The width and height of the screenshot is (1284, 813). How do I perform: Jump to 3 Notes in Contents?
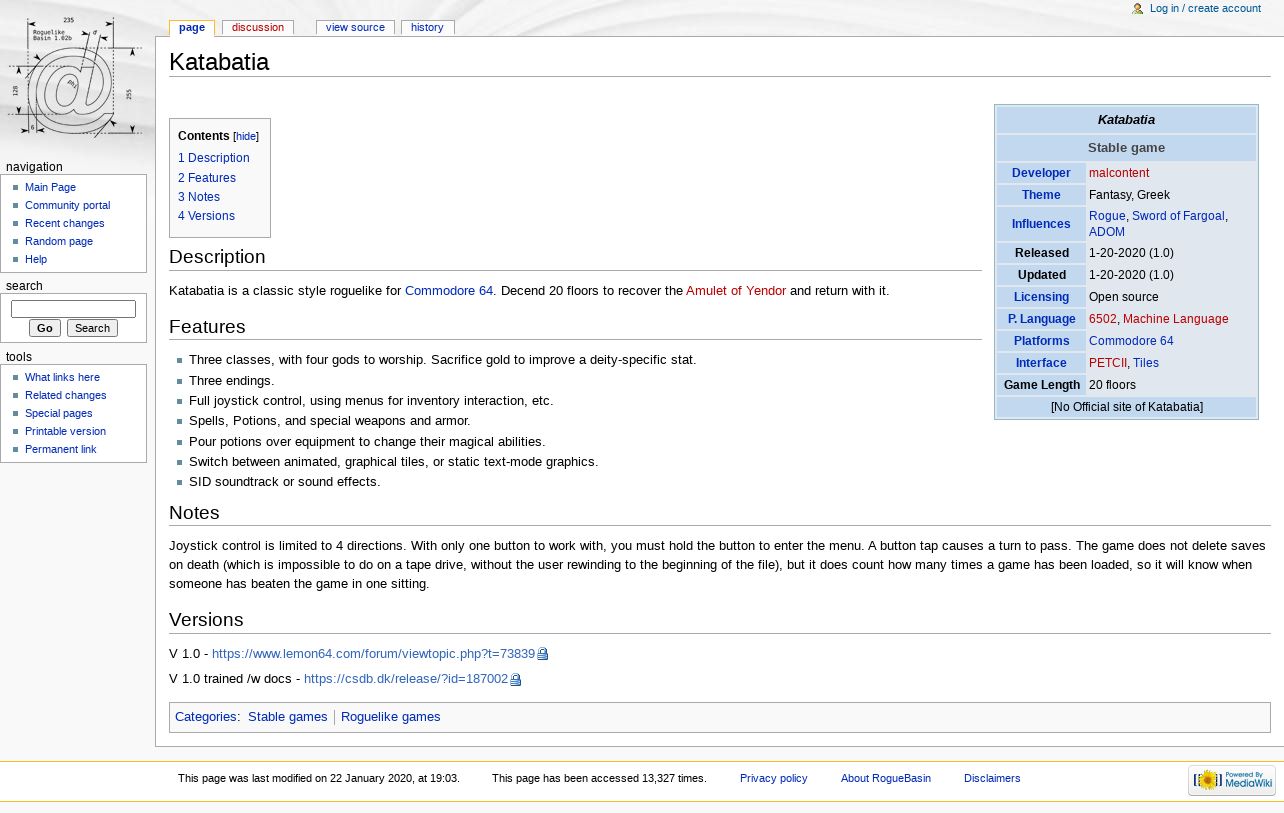tap(199, 197)
